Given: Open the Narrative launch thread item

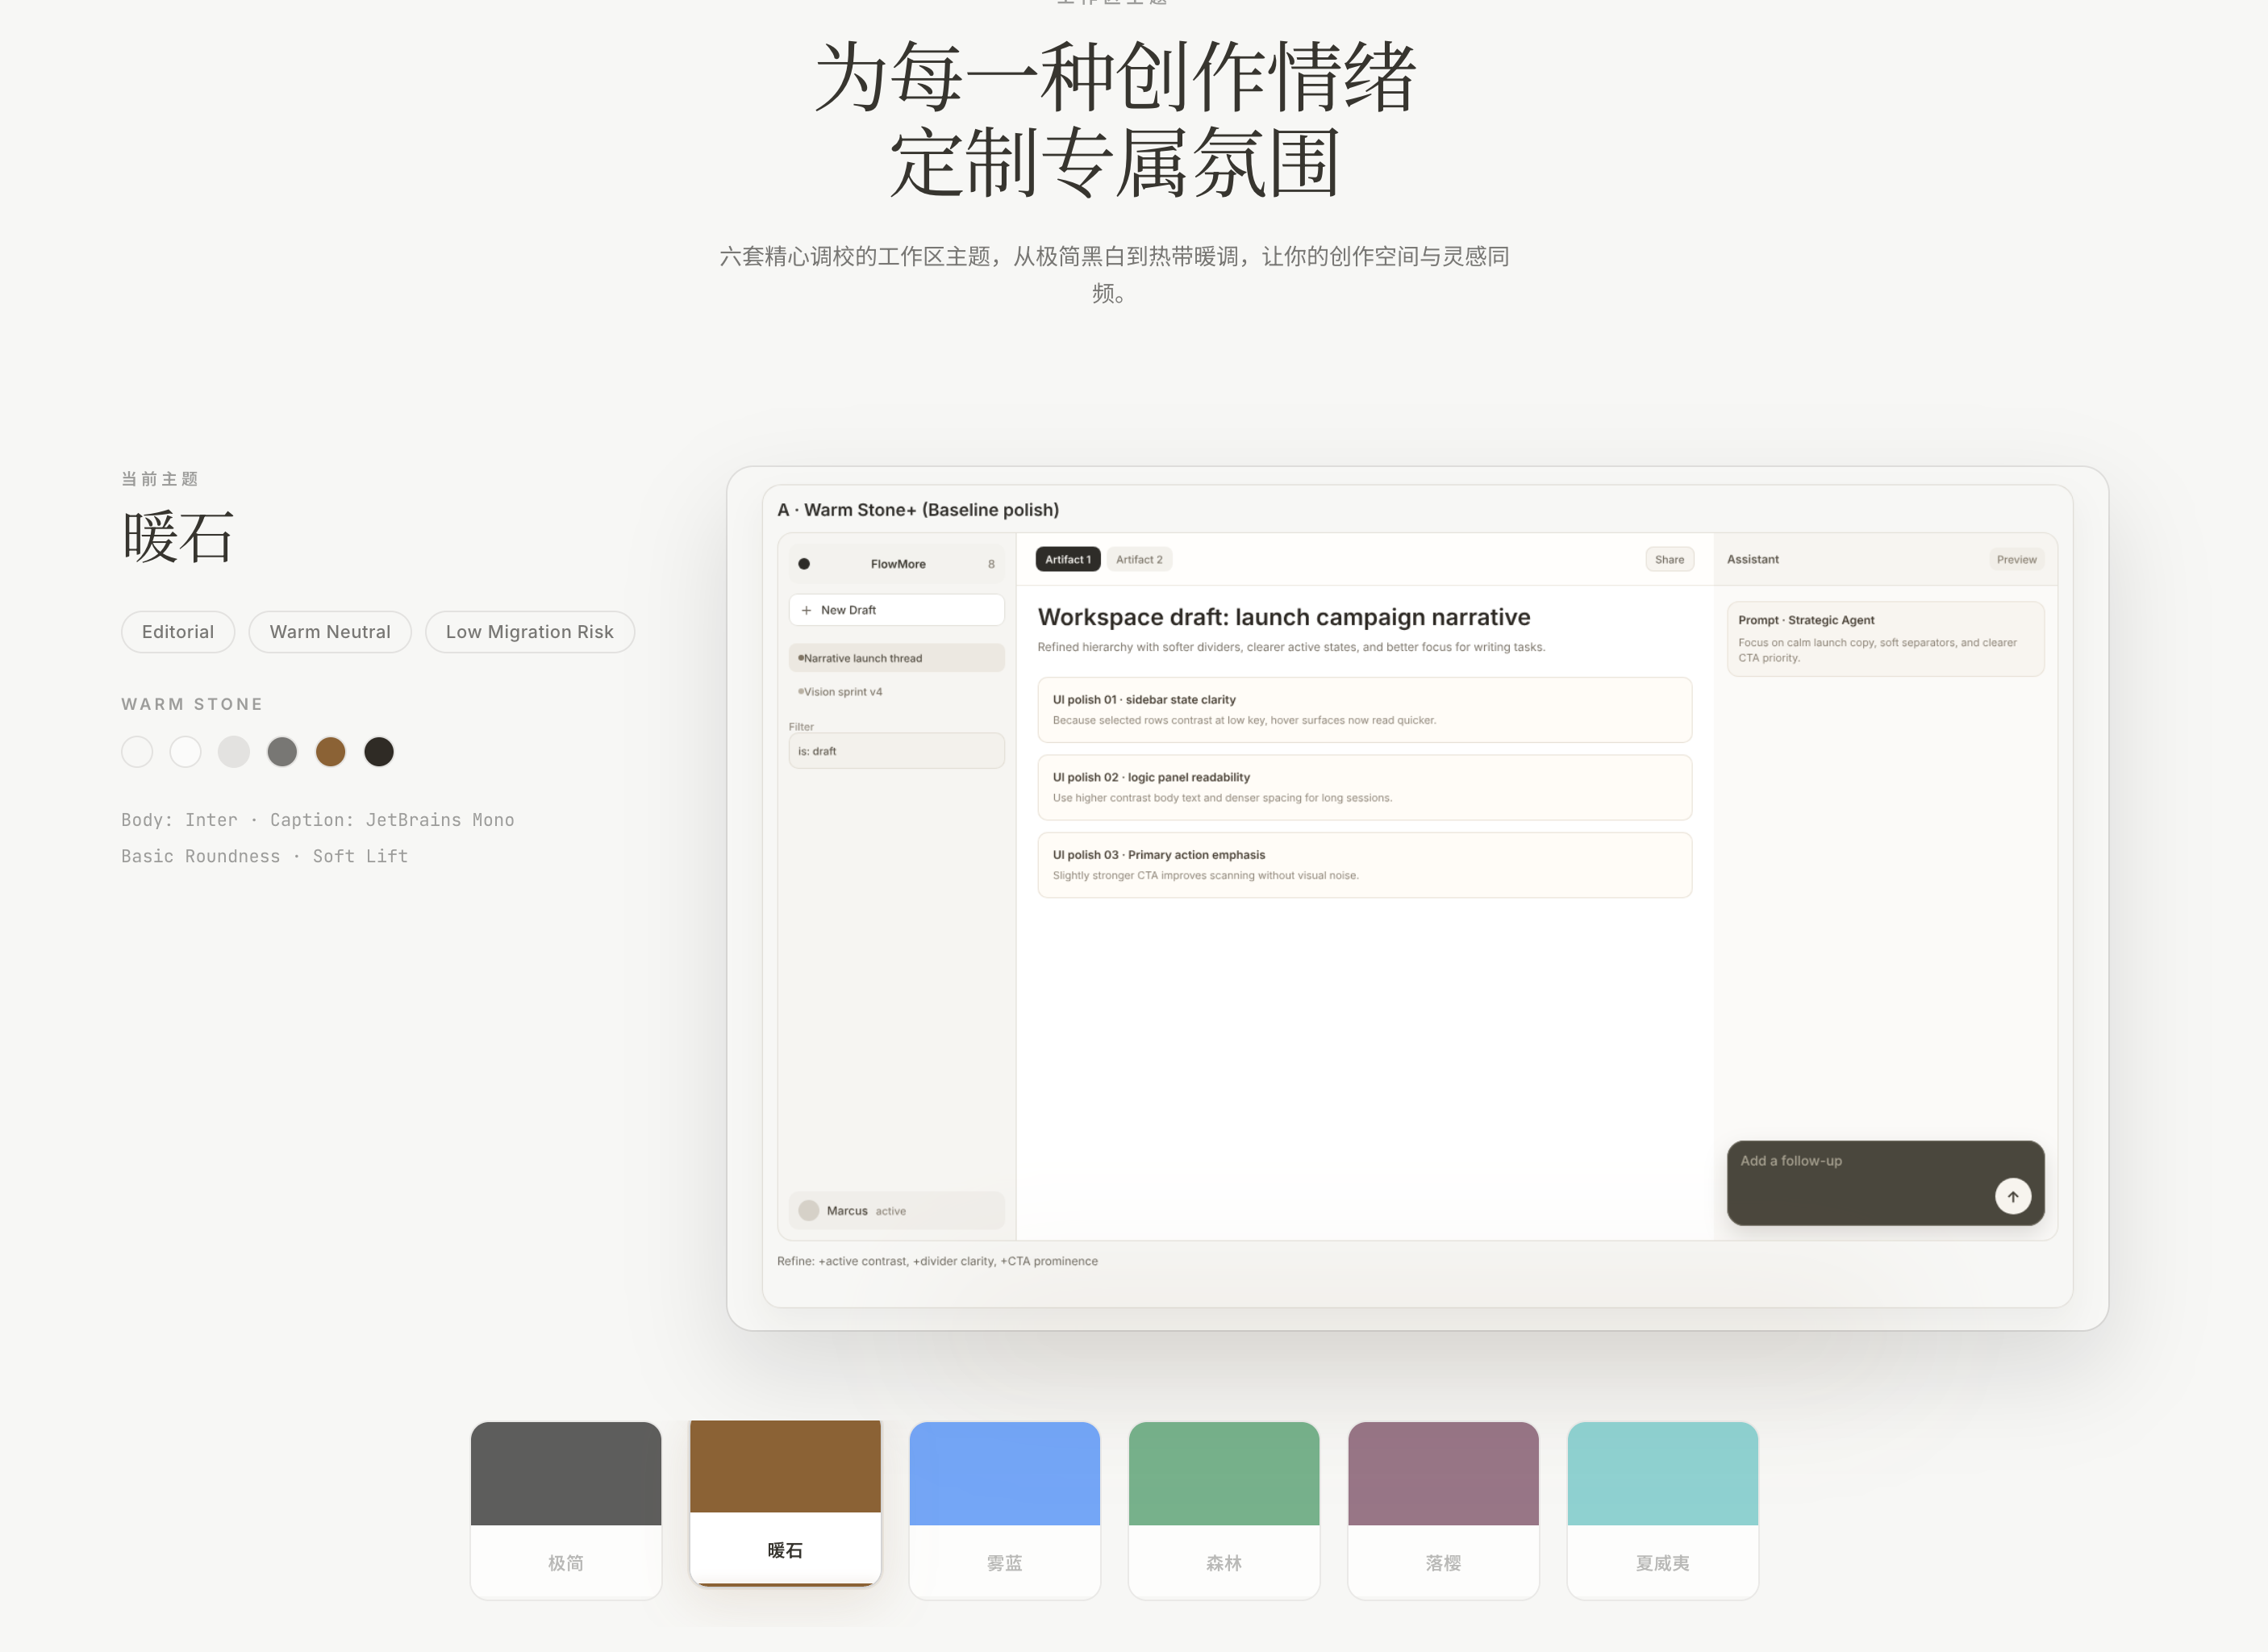Looking at the screenshot, I should [x=896, y=658].
